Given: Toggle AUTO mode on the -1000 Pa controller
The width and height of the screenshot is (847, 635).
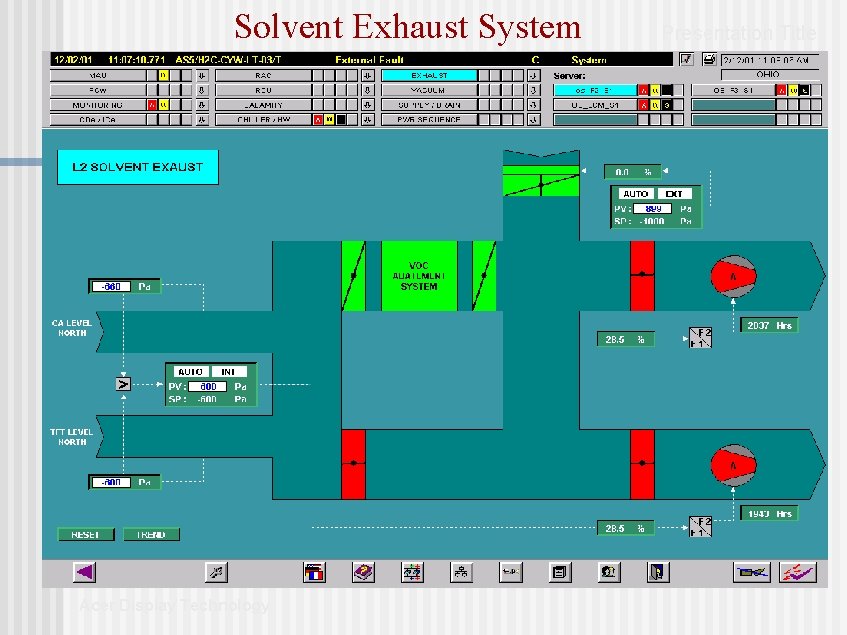Looking at the screenshot, I should coord(635,194).
